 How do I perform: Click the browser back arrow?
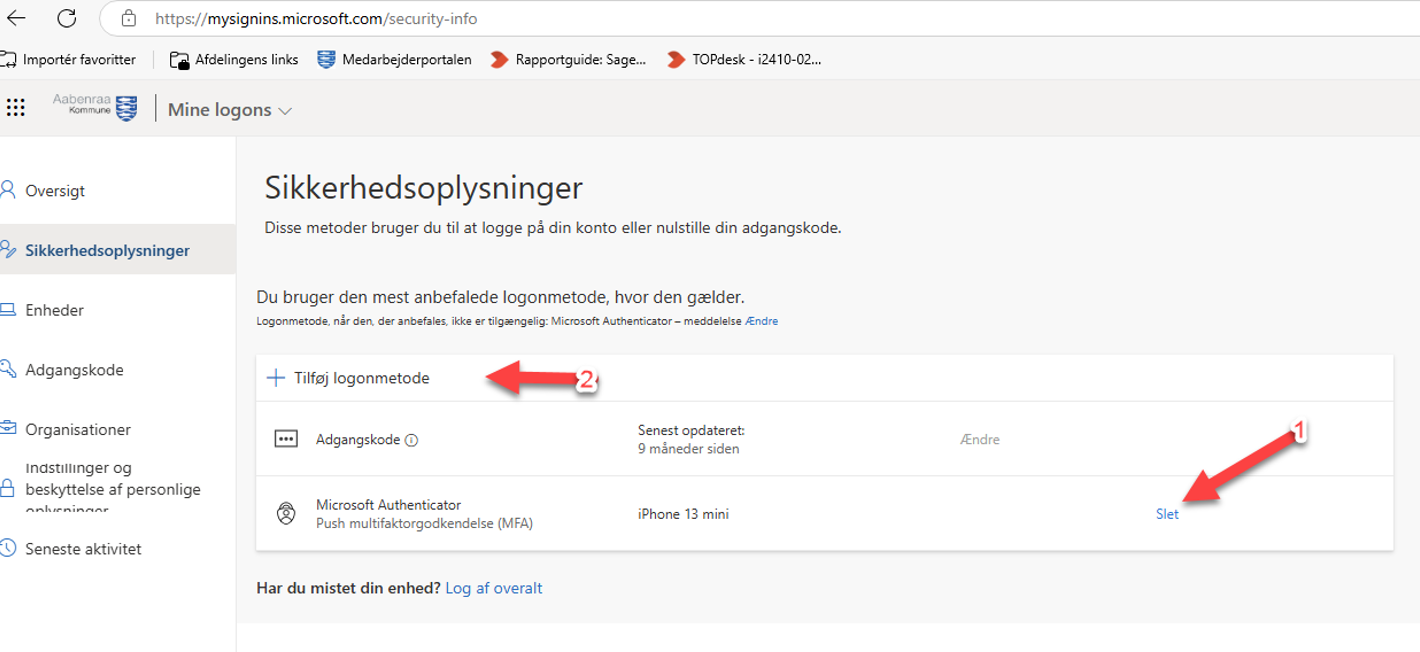(17, 18)
